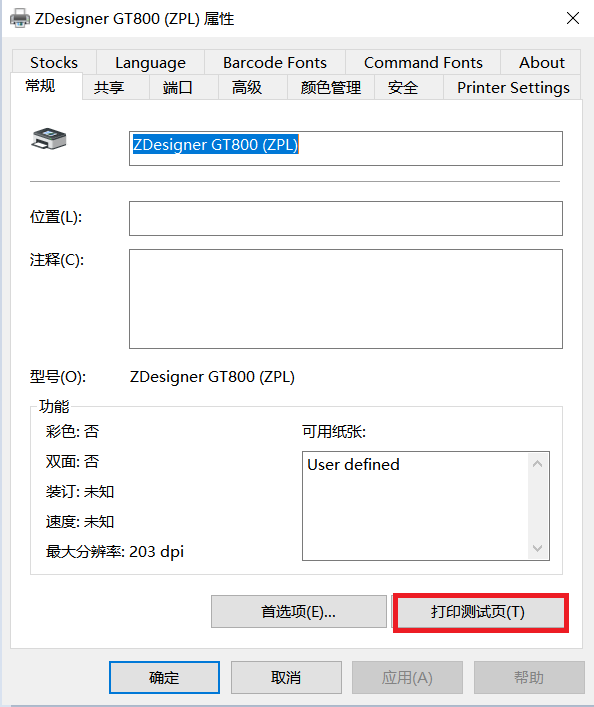
Task: Open the 端口 tab
Action: 178,87
